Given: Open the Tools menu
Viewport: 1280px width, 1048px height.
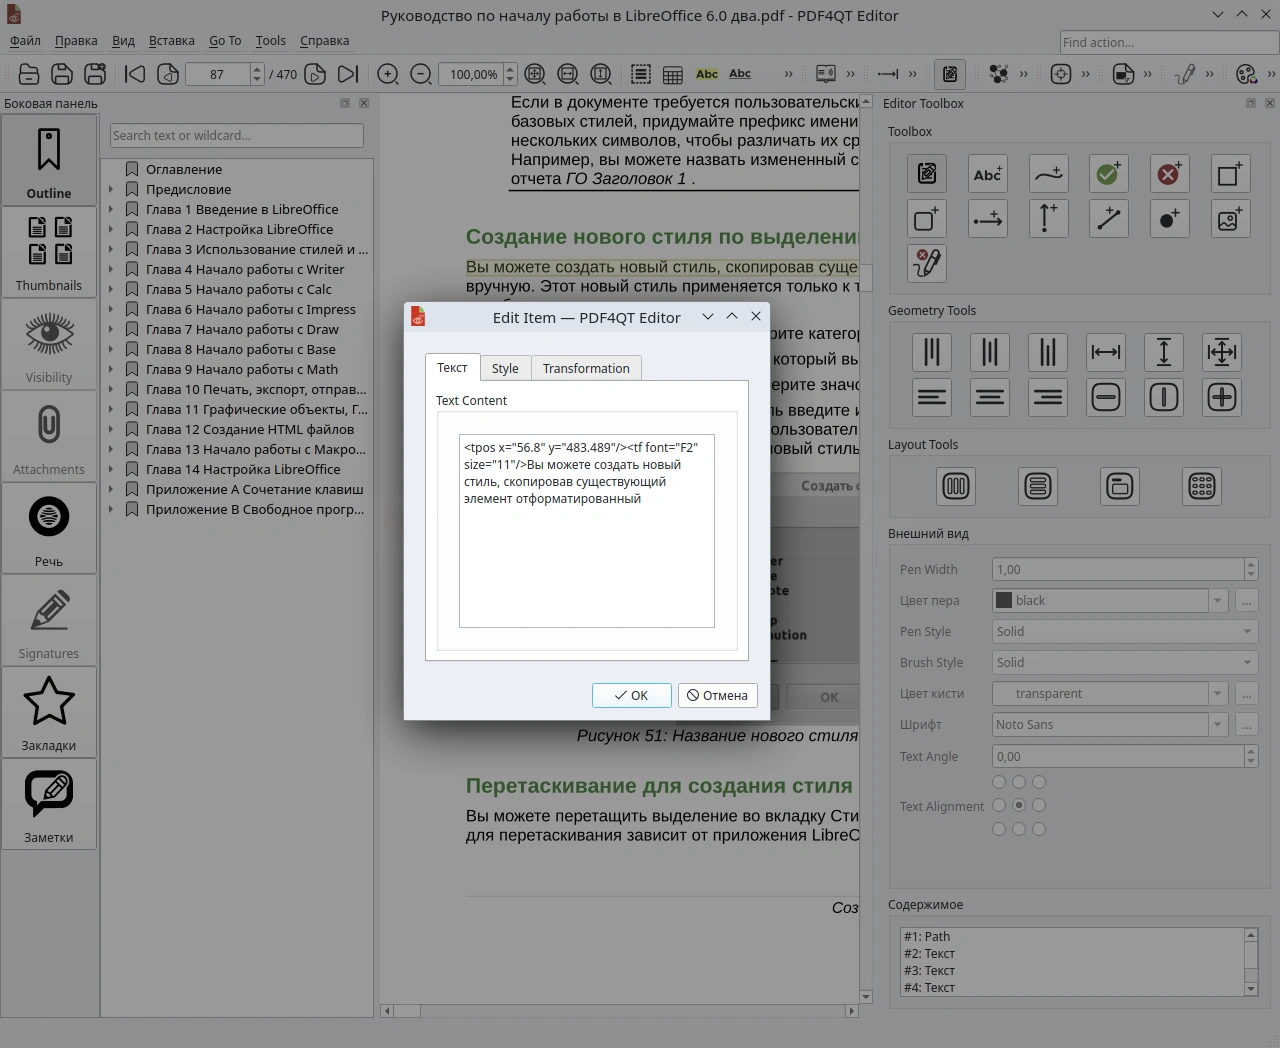Looking at the screenshot, I should [270, 41].
